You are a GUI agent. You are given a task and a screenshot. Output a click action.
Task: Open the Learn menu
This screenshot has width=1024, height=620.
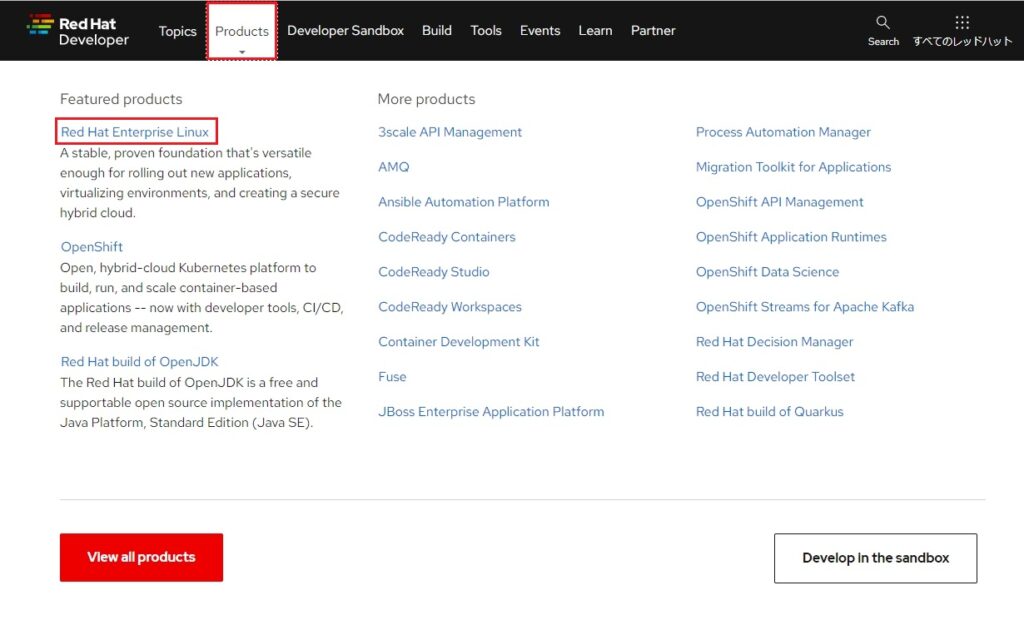point(596,31)
